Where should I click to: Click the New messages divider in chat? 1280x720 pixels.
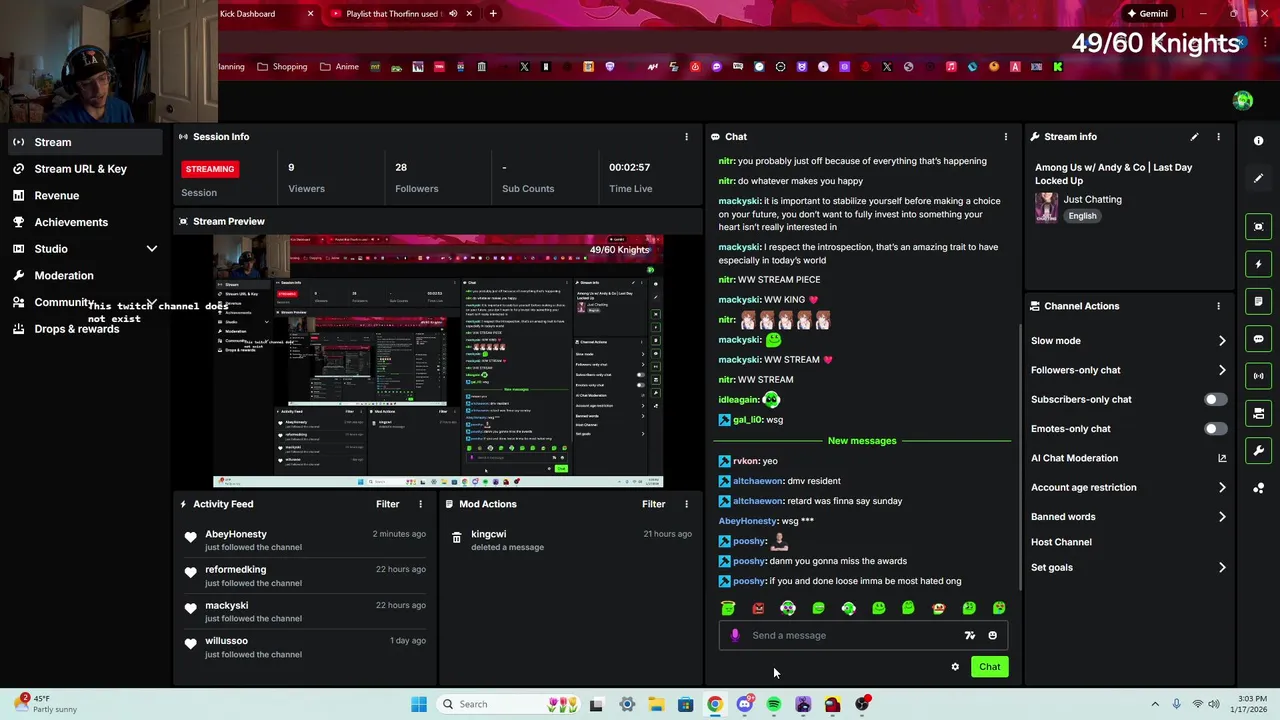click(x=862, y=441)
